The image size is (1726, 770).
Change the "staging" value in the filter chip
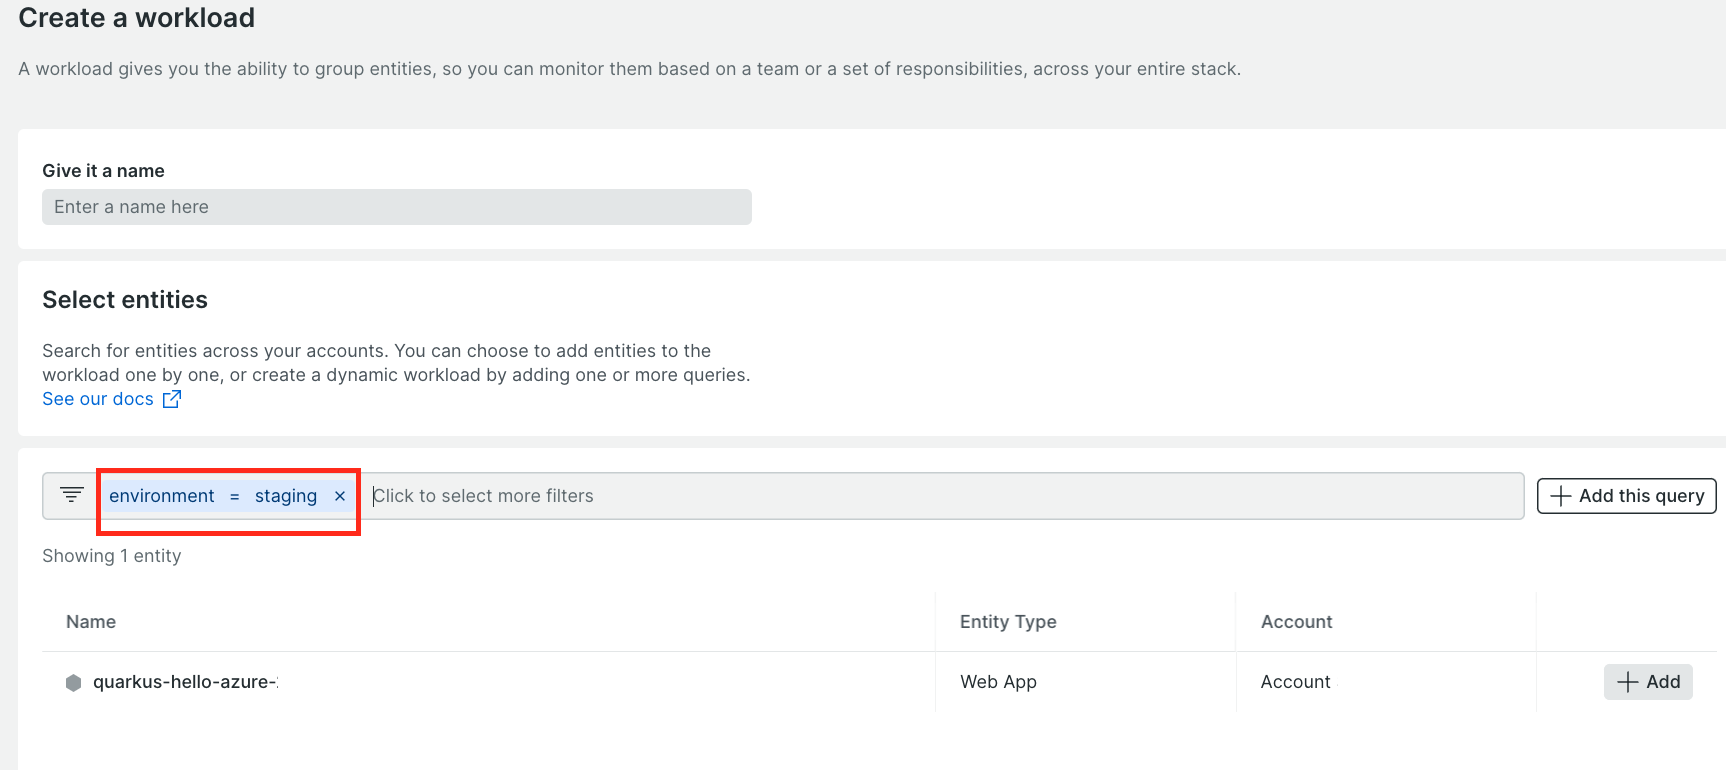[x=286, y=496]
